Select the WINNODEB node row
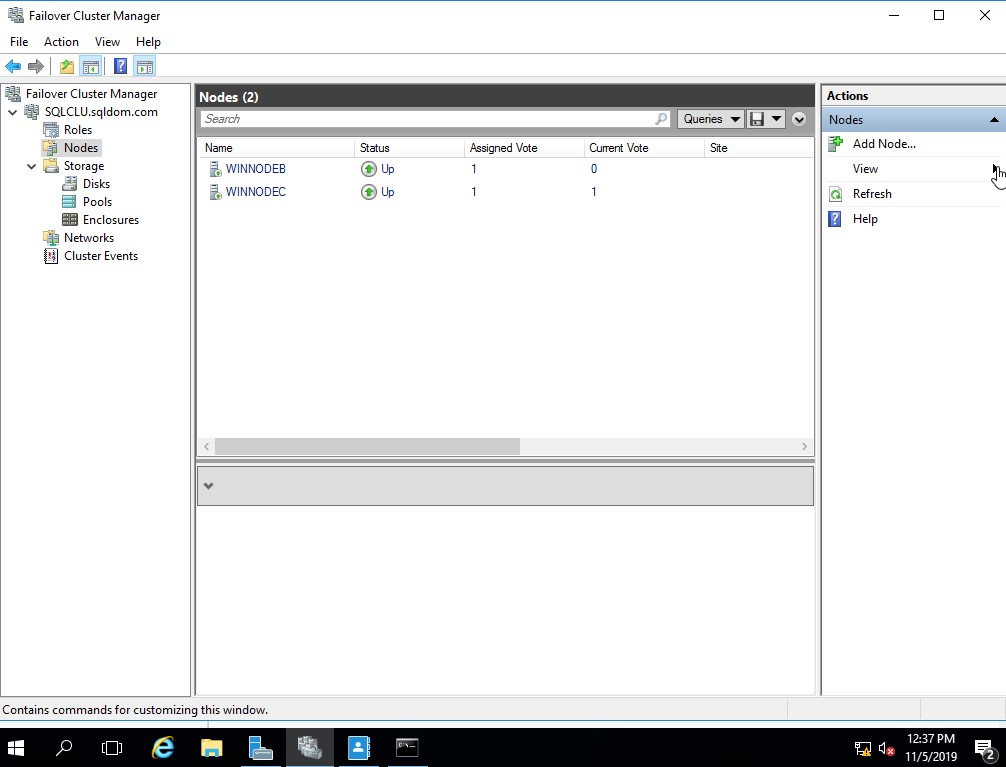1006x767 pixels. (x=506, y=169)
